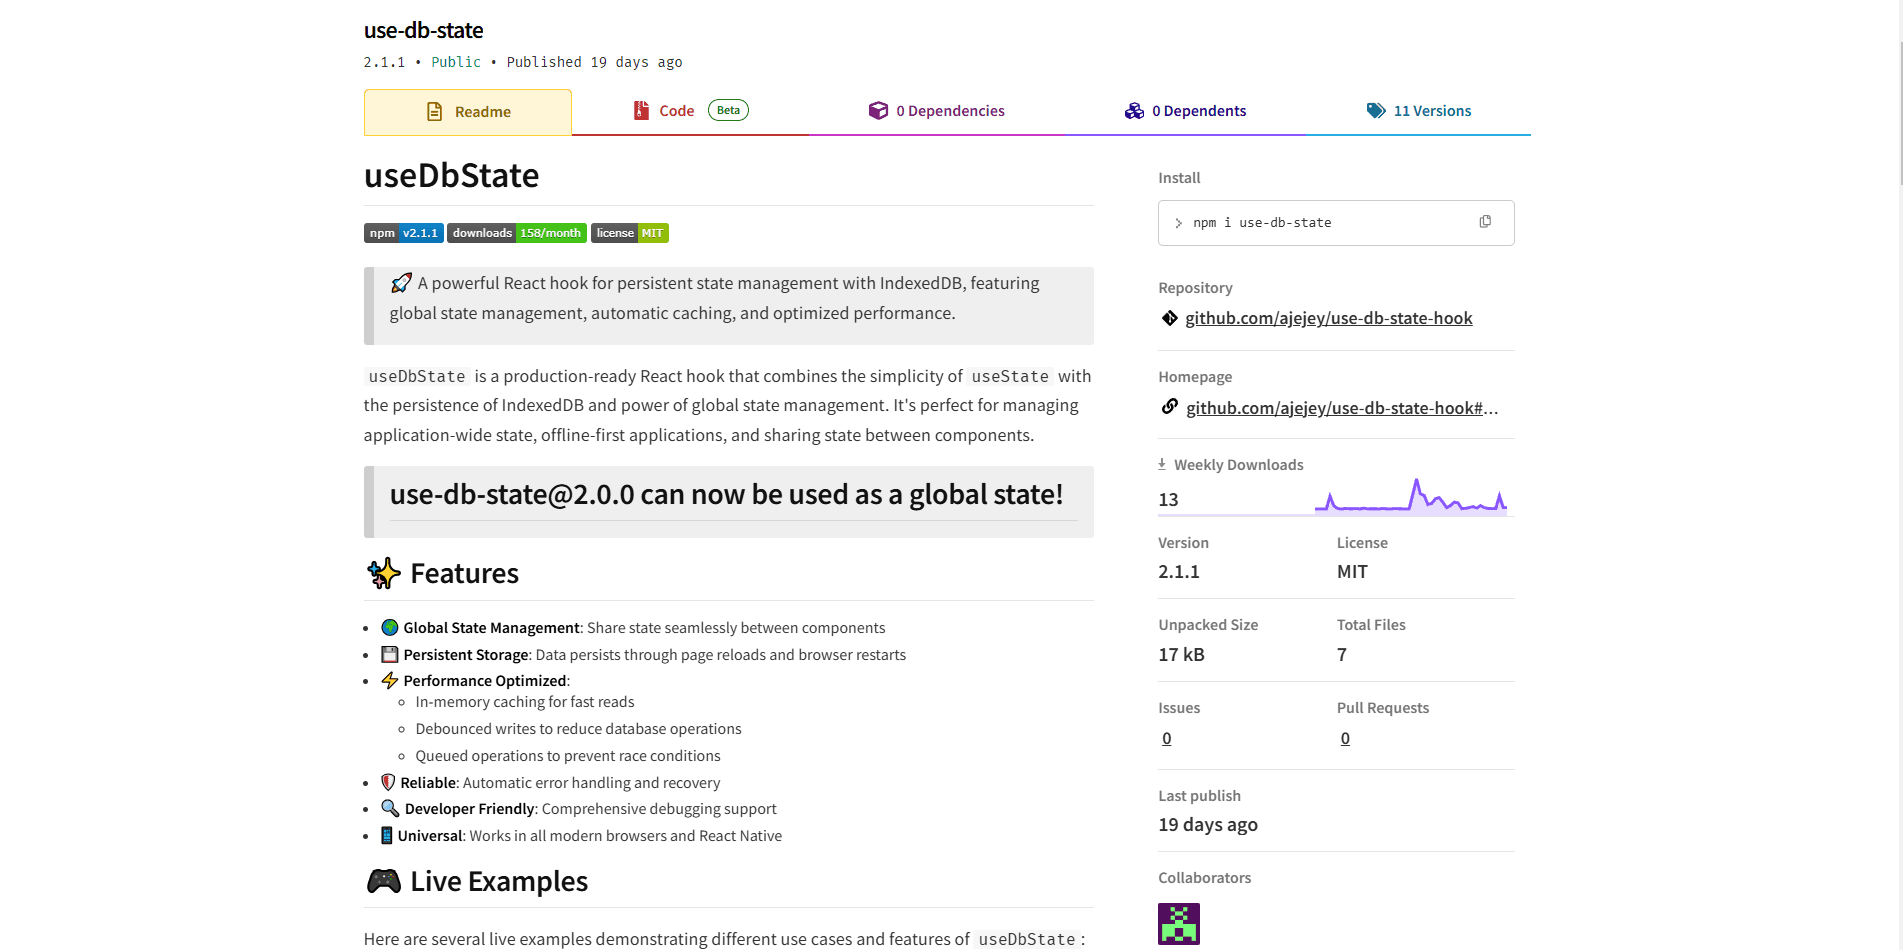This screenshot has width=1903, height=950.
Task: Open the Pull Requests count link
Action: [1345, 738]
